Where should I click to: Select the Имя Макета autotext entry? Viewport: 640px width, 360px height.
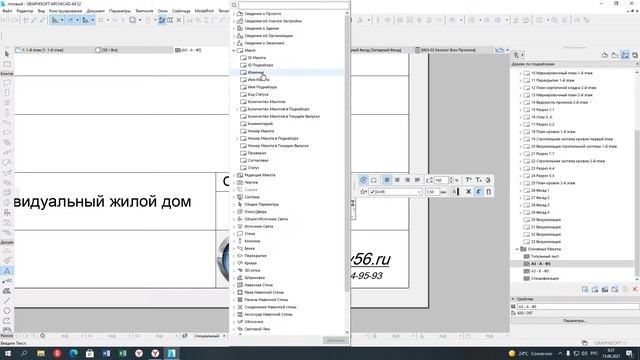pos(258,80)
